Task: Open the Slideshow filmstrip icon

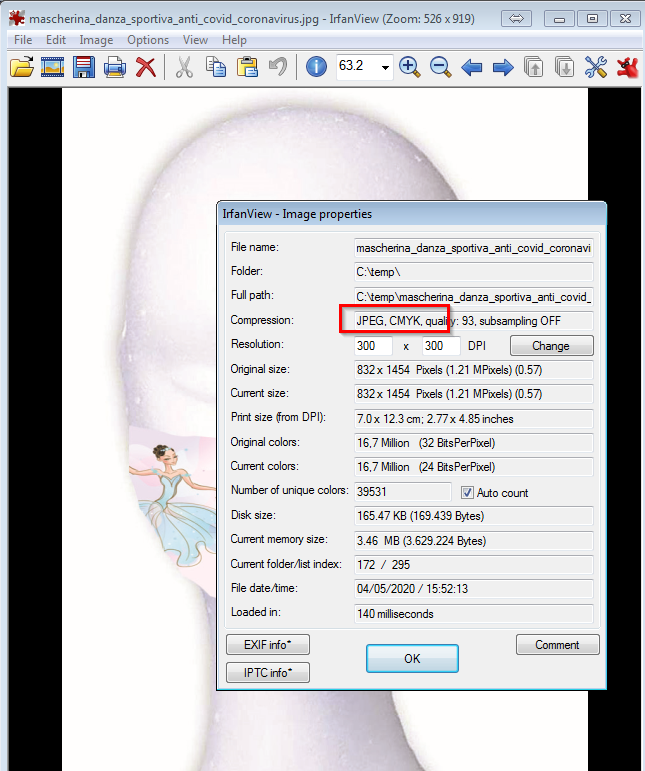Action: pos(53,66)
